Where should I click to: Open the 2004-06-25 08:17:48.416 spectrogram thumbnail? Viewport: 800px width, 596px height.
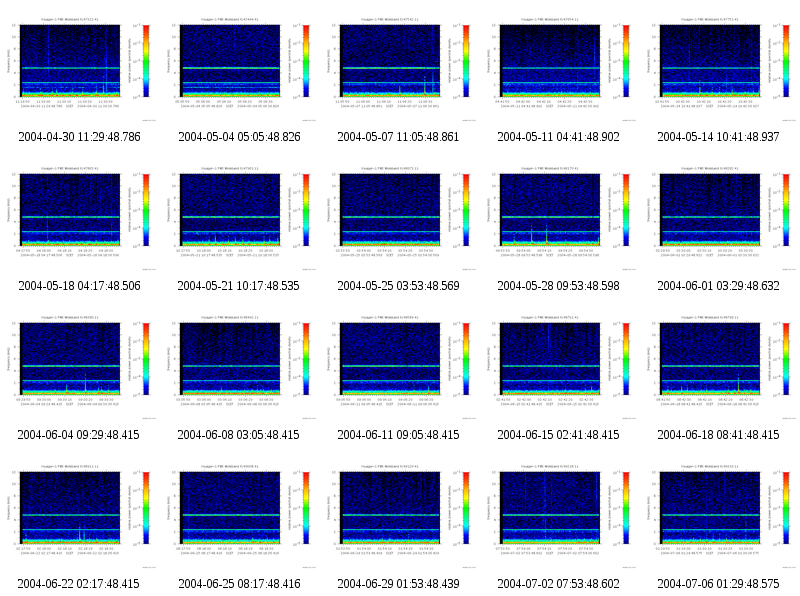239,515
